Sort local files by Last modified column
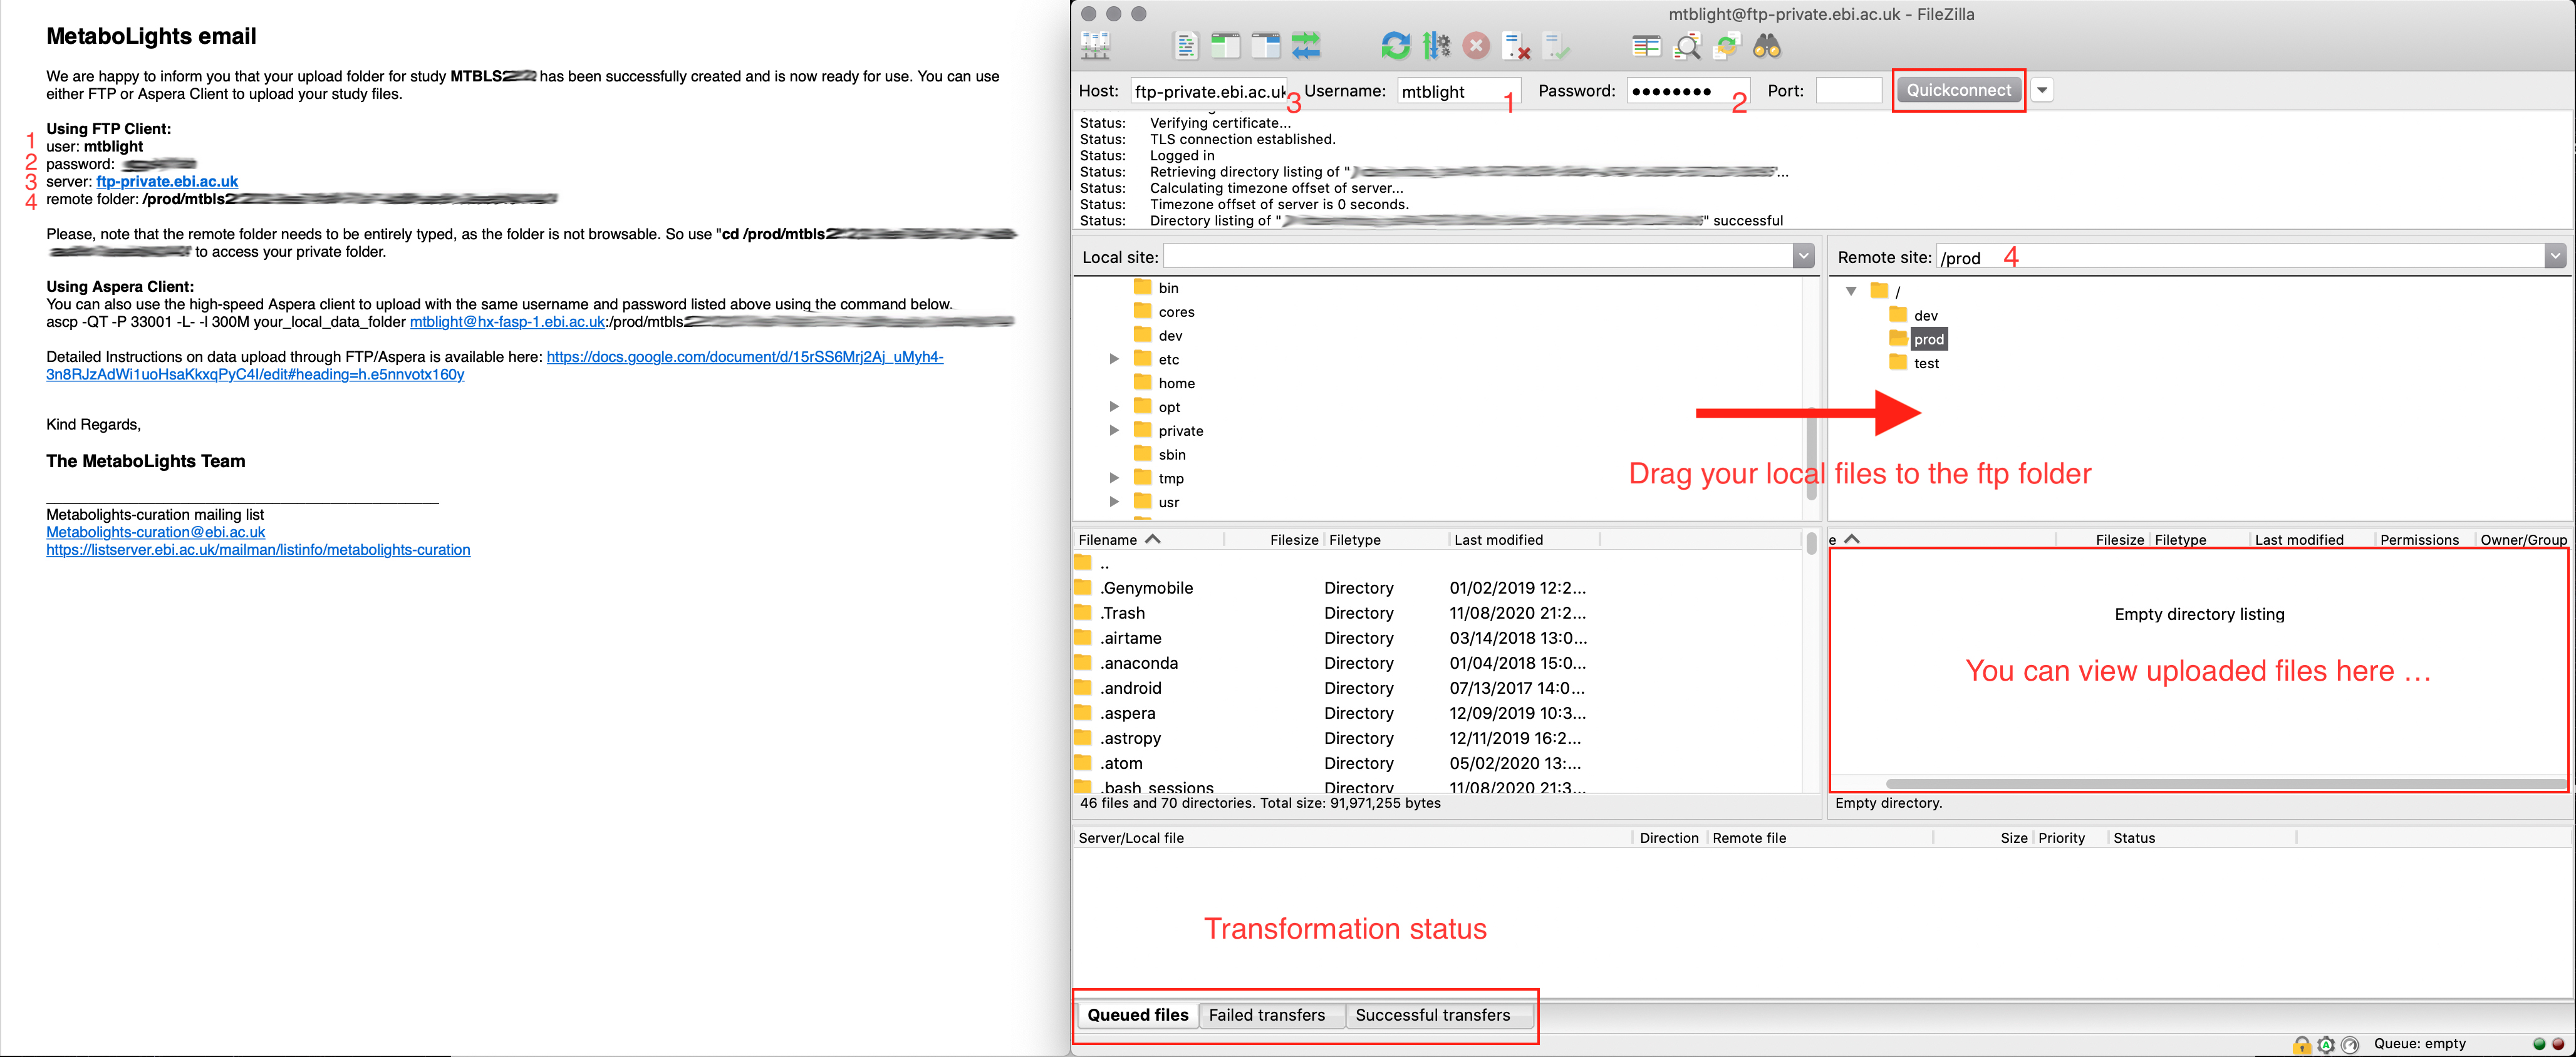Screen dimensions: 2576x1057 (1524, 540)
